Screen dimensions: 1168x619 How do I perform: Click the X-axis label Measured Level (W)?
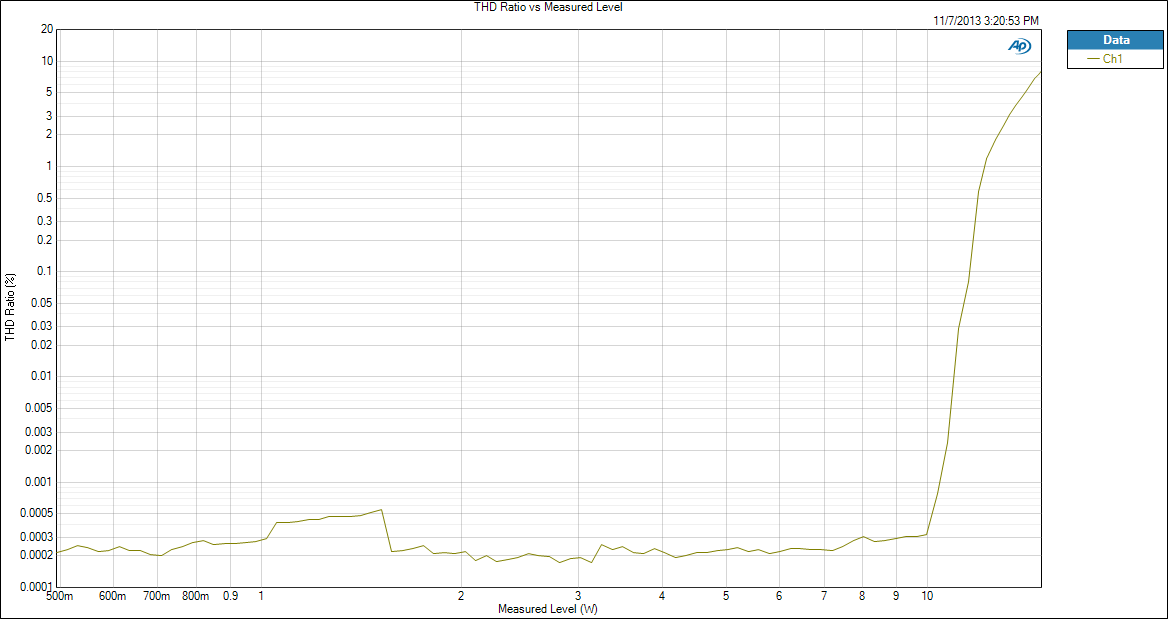[x=548, y=609]
